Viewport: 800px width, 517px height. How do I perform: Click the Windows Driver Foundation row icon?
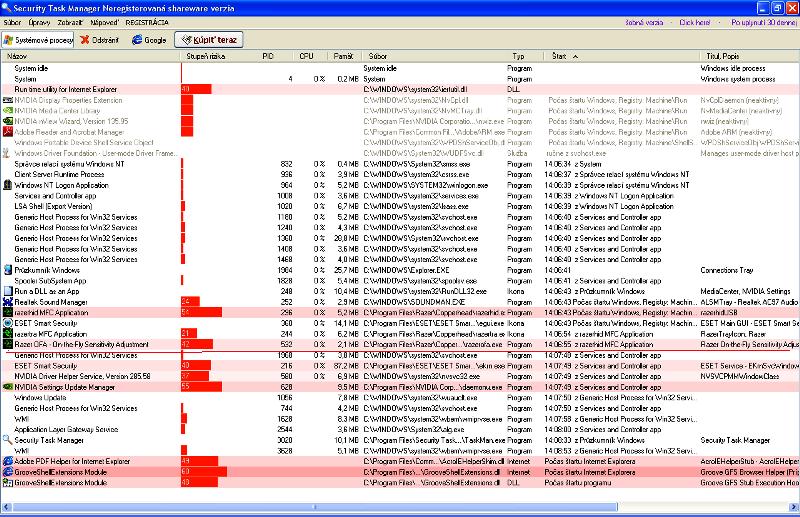click(7, 153)
